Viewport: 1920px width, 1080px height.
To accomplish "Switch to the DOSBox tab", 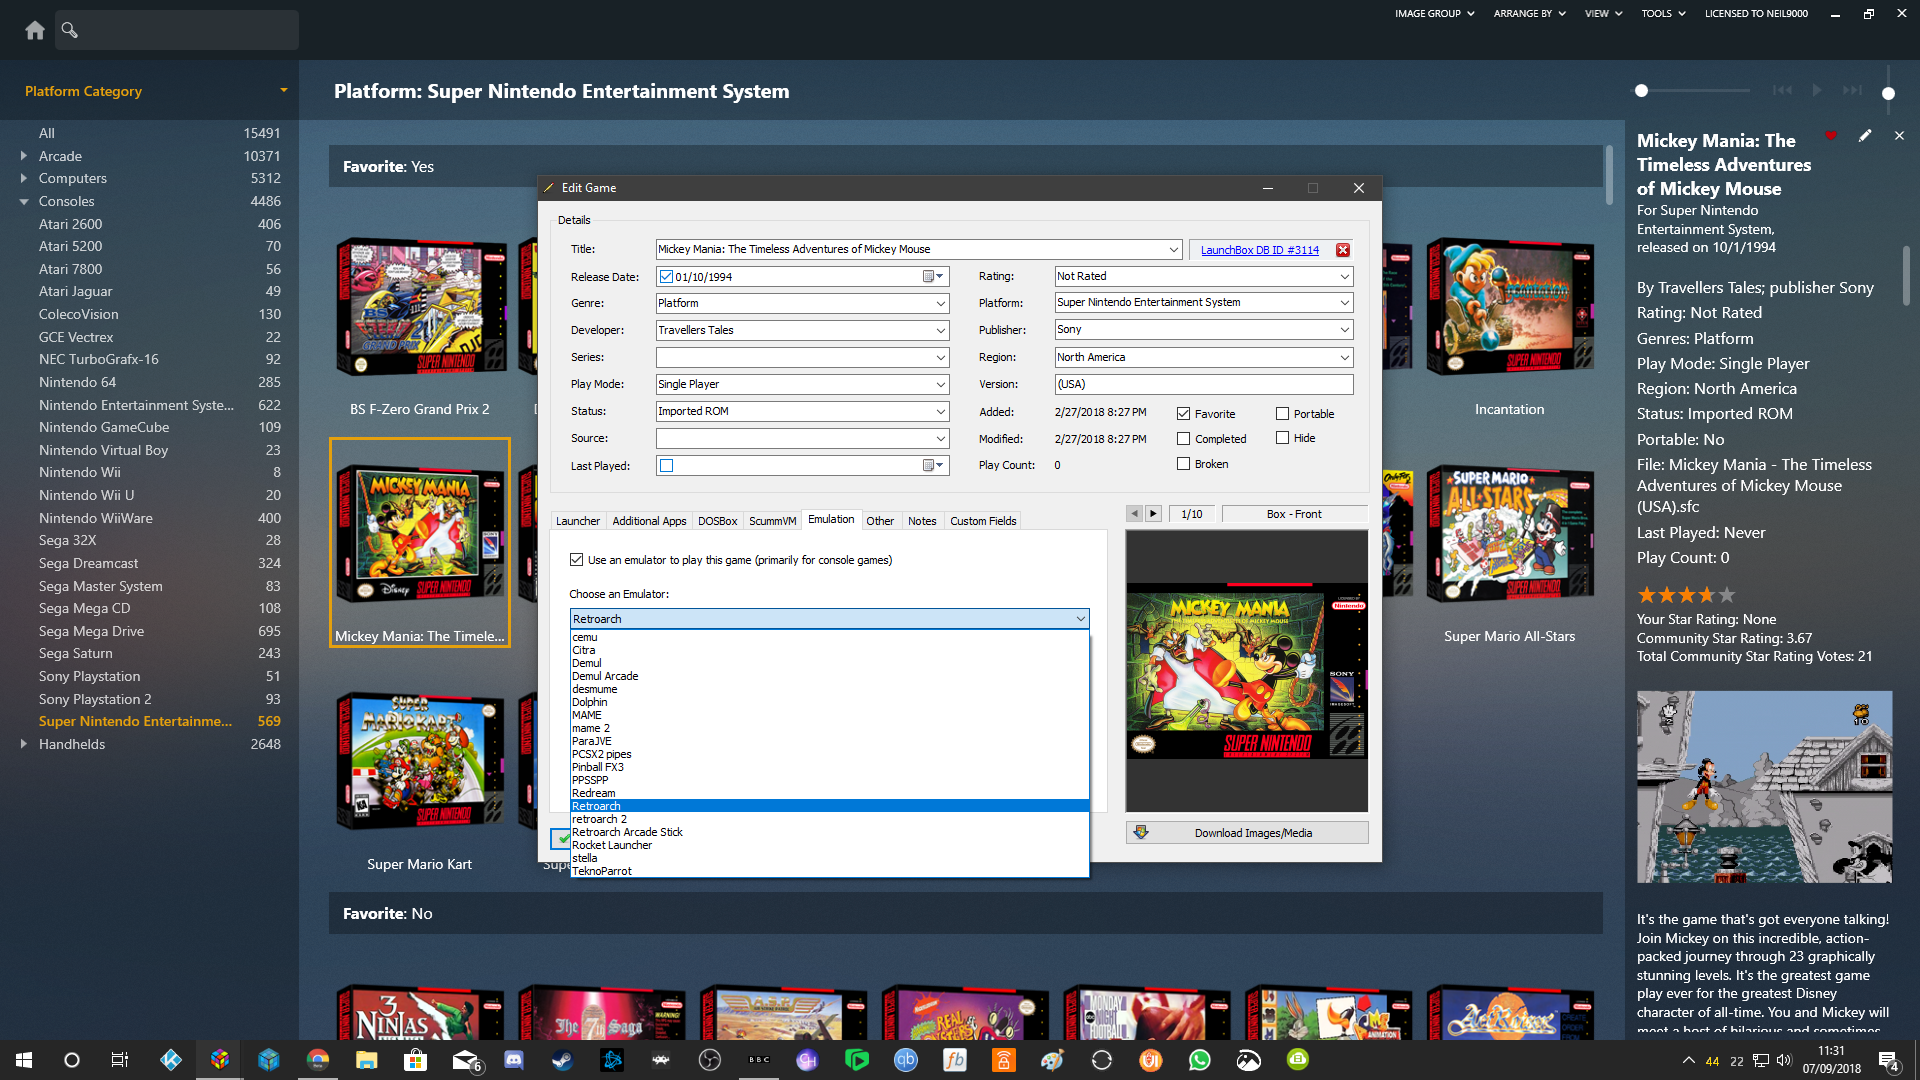I will coord(717,521).
